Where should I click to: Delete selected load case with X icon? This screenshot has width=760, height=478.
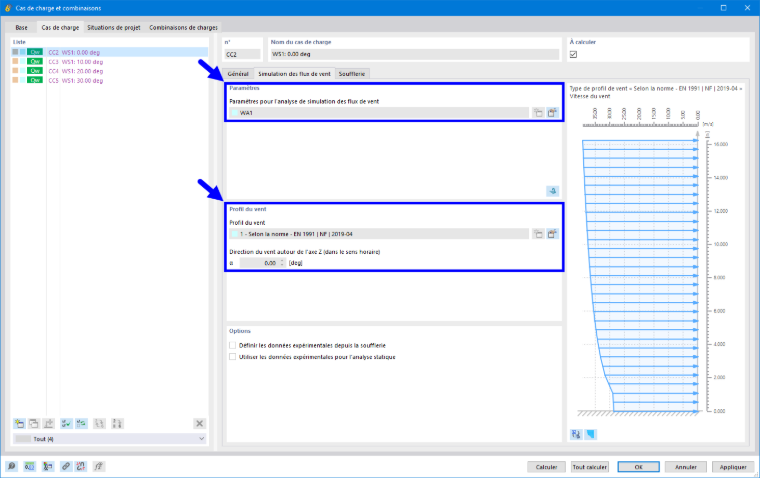click(x=199, y=424)
